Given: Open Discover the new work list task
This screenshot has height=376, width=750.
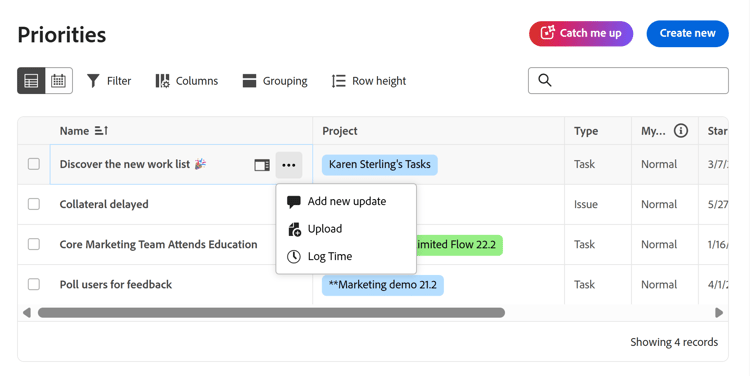Looking at the screenshot, I should coord(125,164).
